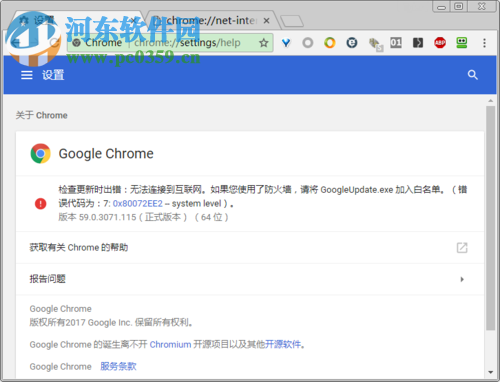Viewport: 500px width, 382px height.
Task: Click the Google Chrome logo
Action: point(40,154)
